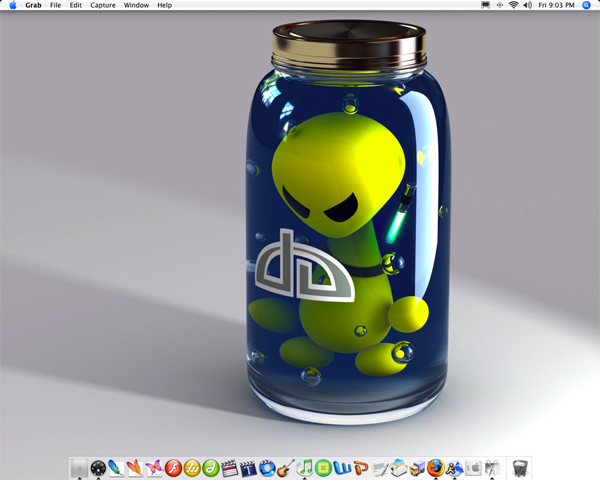
Task: Launch Transmit truck icon
Action: (x=417, y=468)
